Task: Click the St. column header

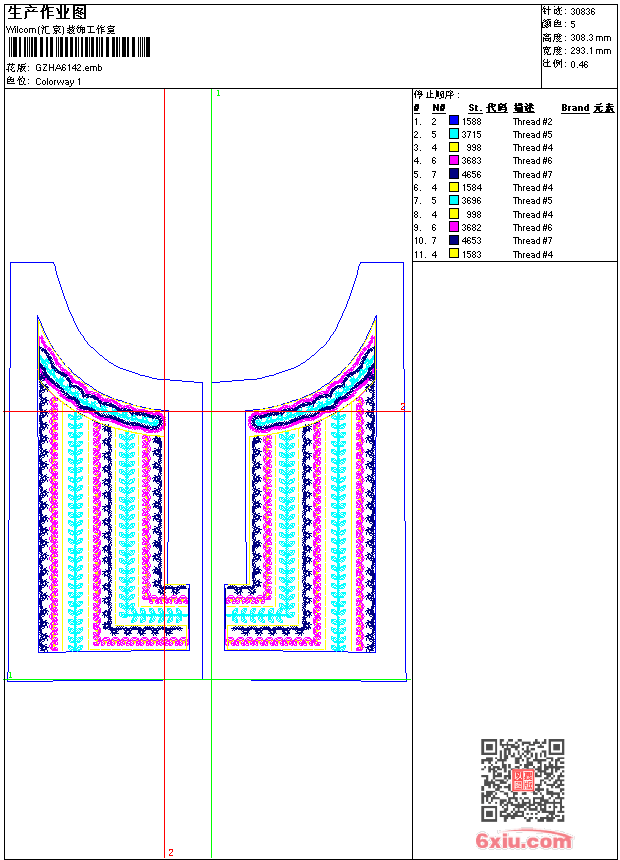Action: (475, 108)
